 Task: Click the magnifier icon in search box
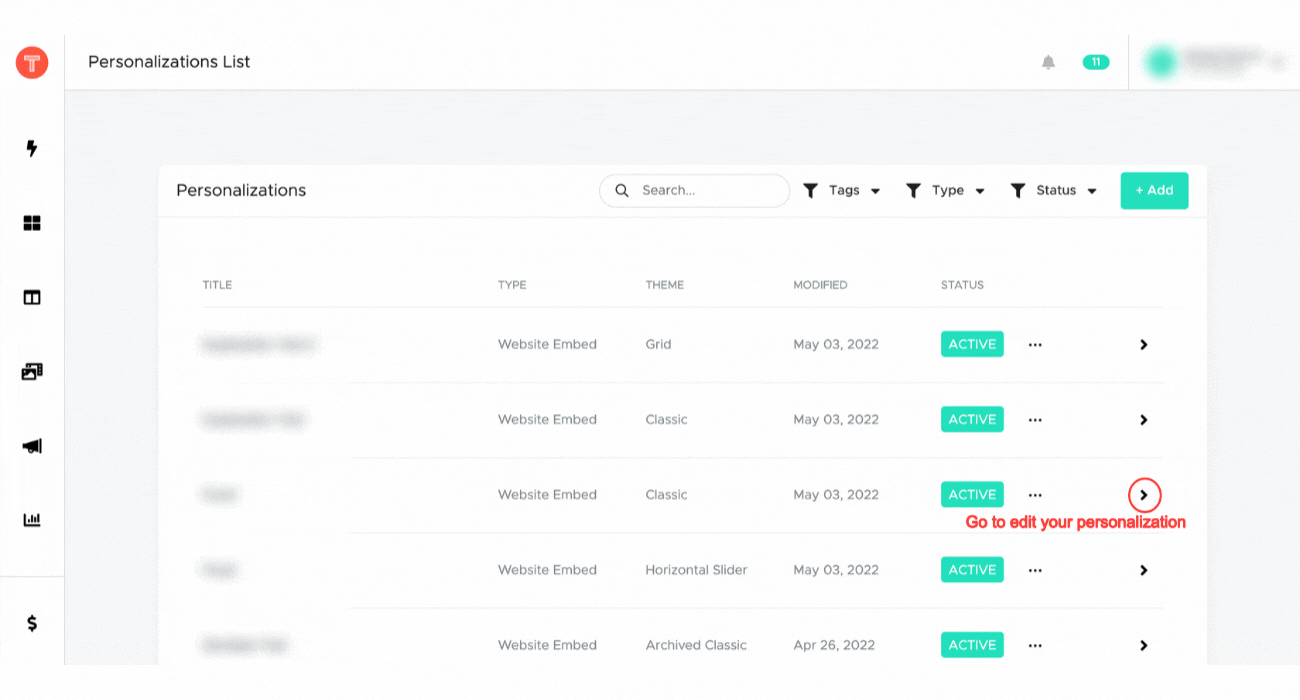point(622,190)
